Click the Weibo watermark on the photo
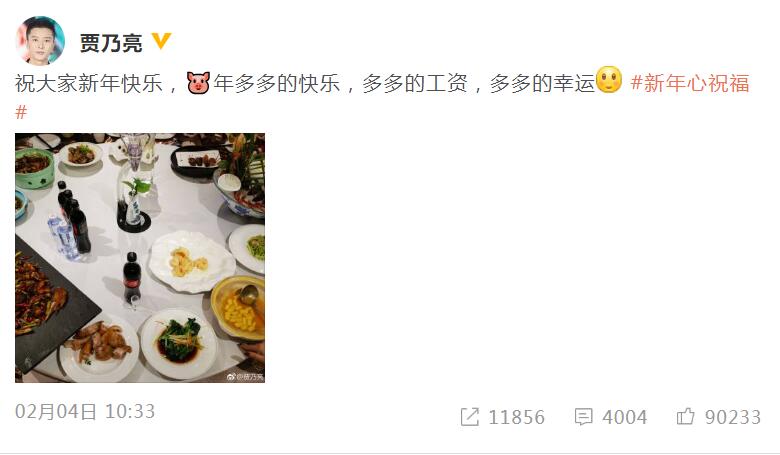The height and width of the screenshot is (455, 780). click(x=245, y=376)
